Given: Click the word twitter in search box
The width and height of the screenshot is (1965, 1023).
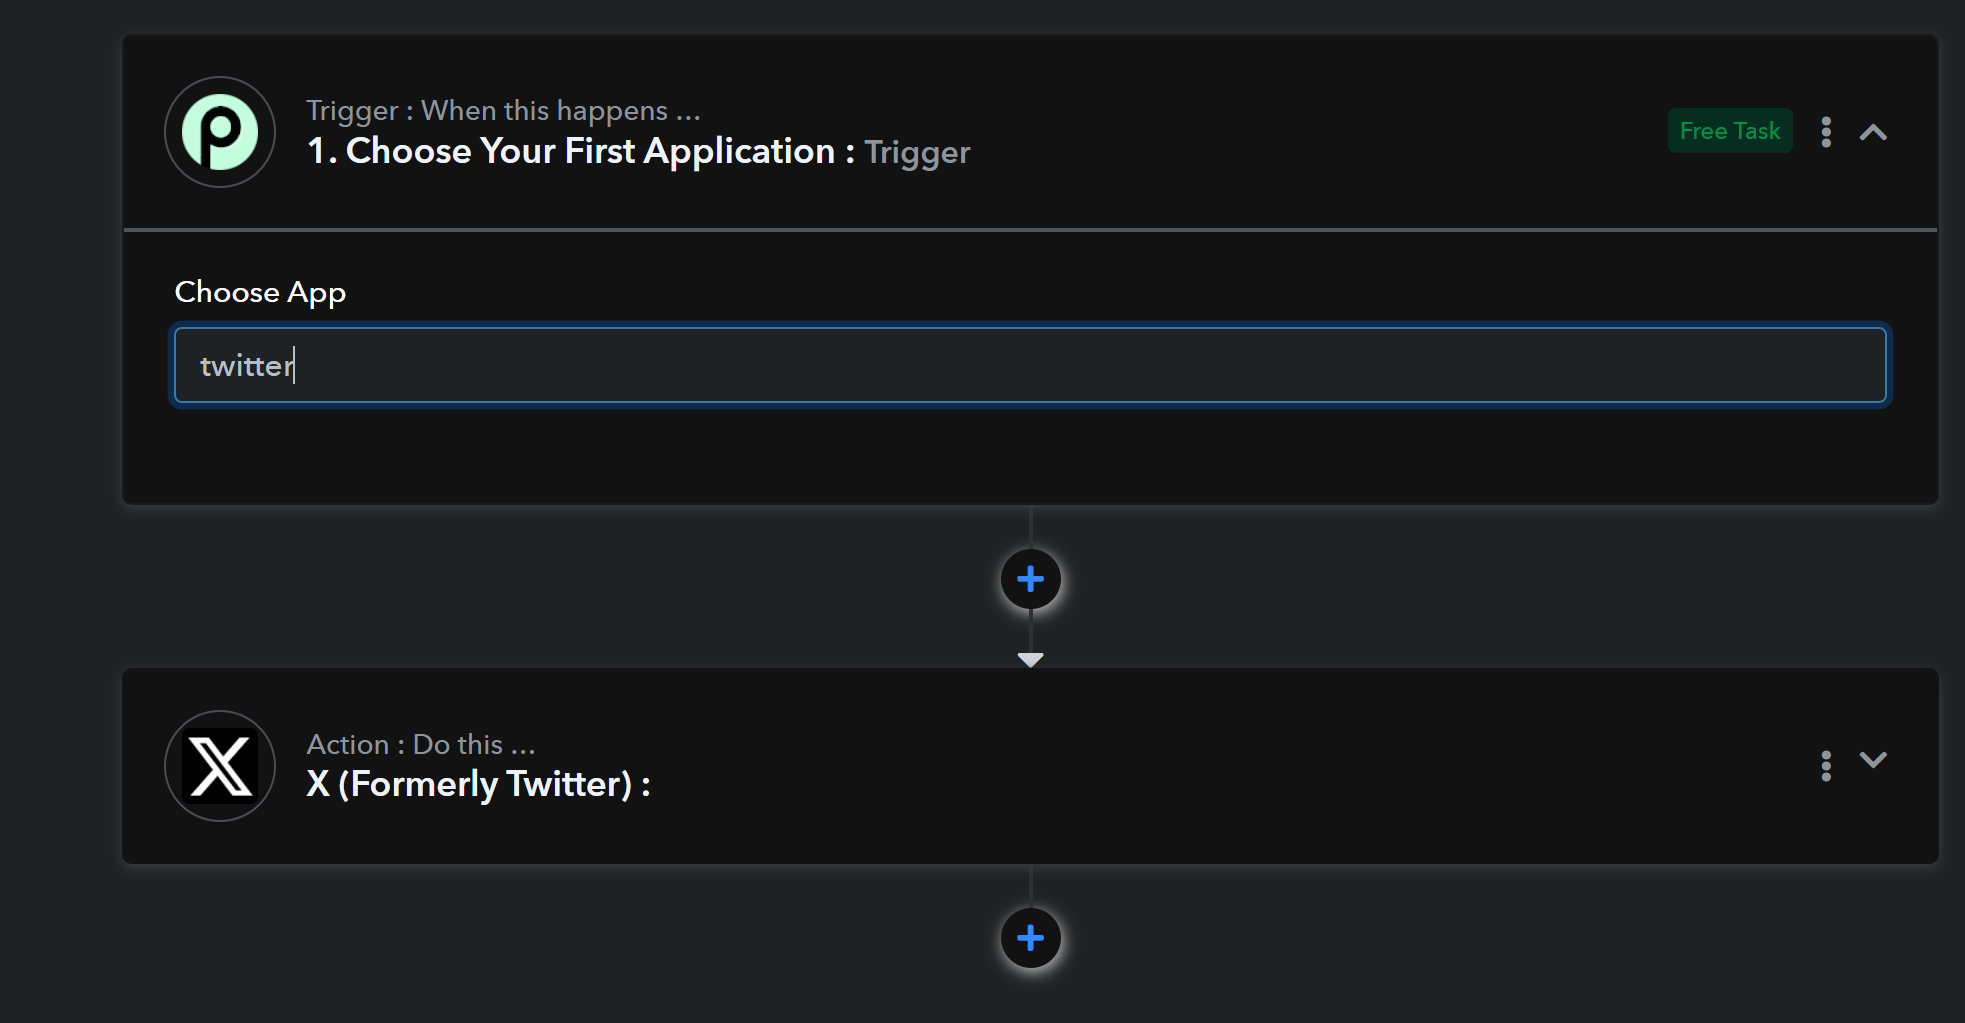Looking at the screenshot, I should [x=247, y=366].
